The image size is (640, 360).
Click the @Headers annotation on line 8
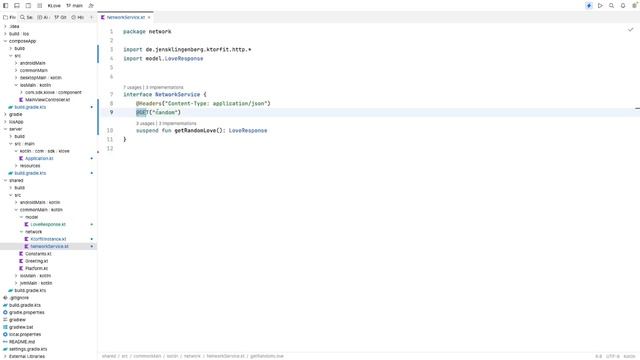[x=149, y=104]
